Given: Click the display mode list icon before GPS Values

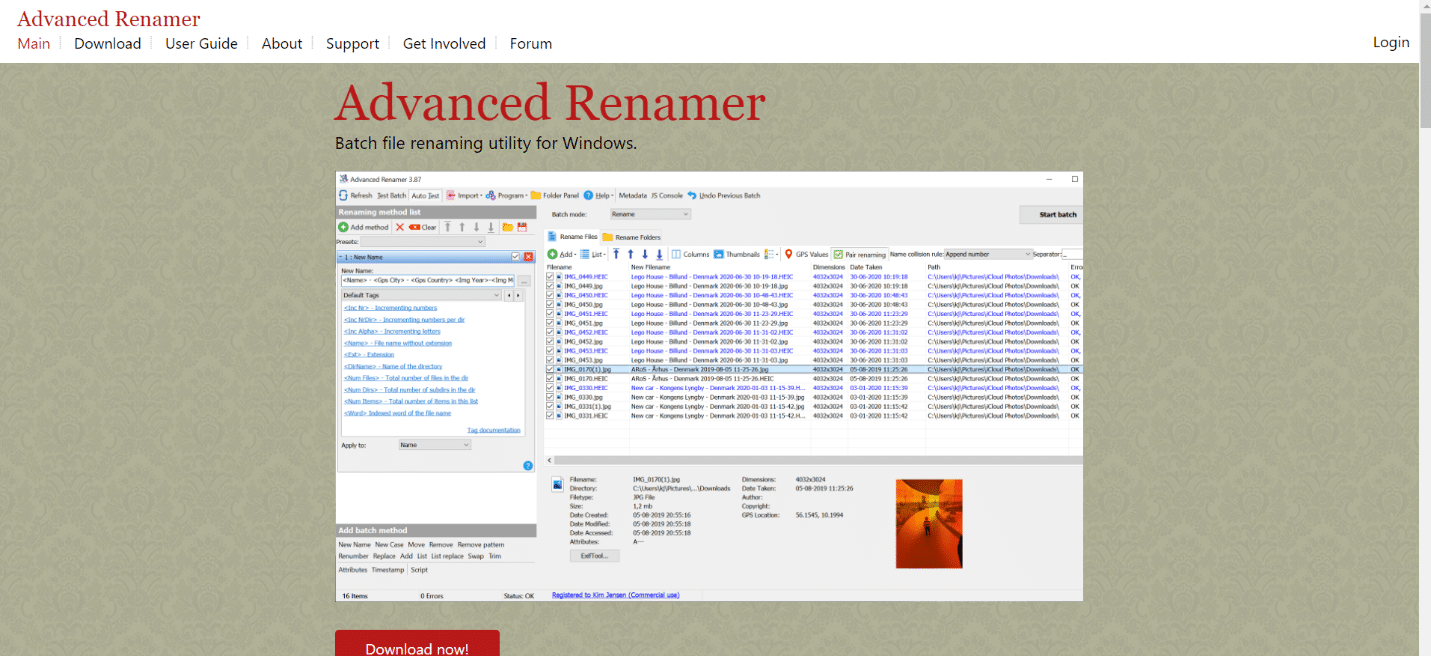Looking at the screenshot, I should [x=769, y=254].
